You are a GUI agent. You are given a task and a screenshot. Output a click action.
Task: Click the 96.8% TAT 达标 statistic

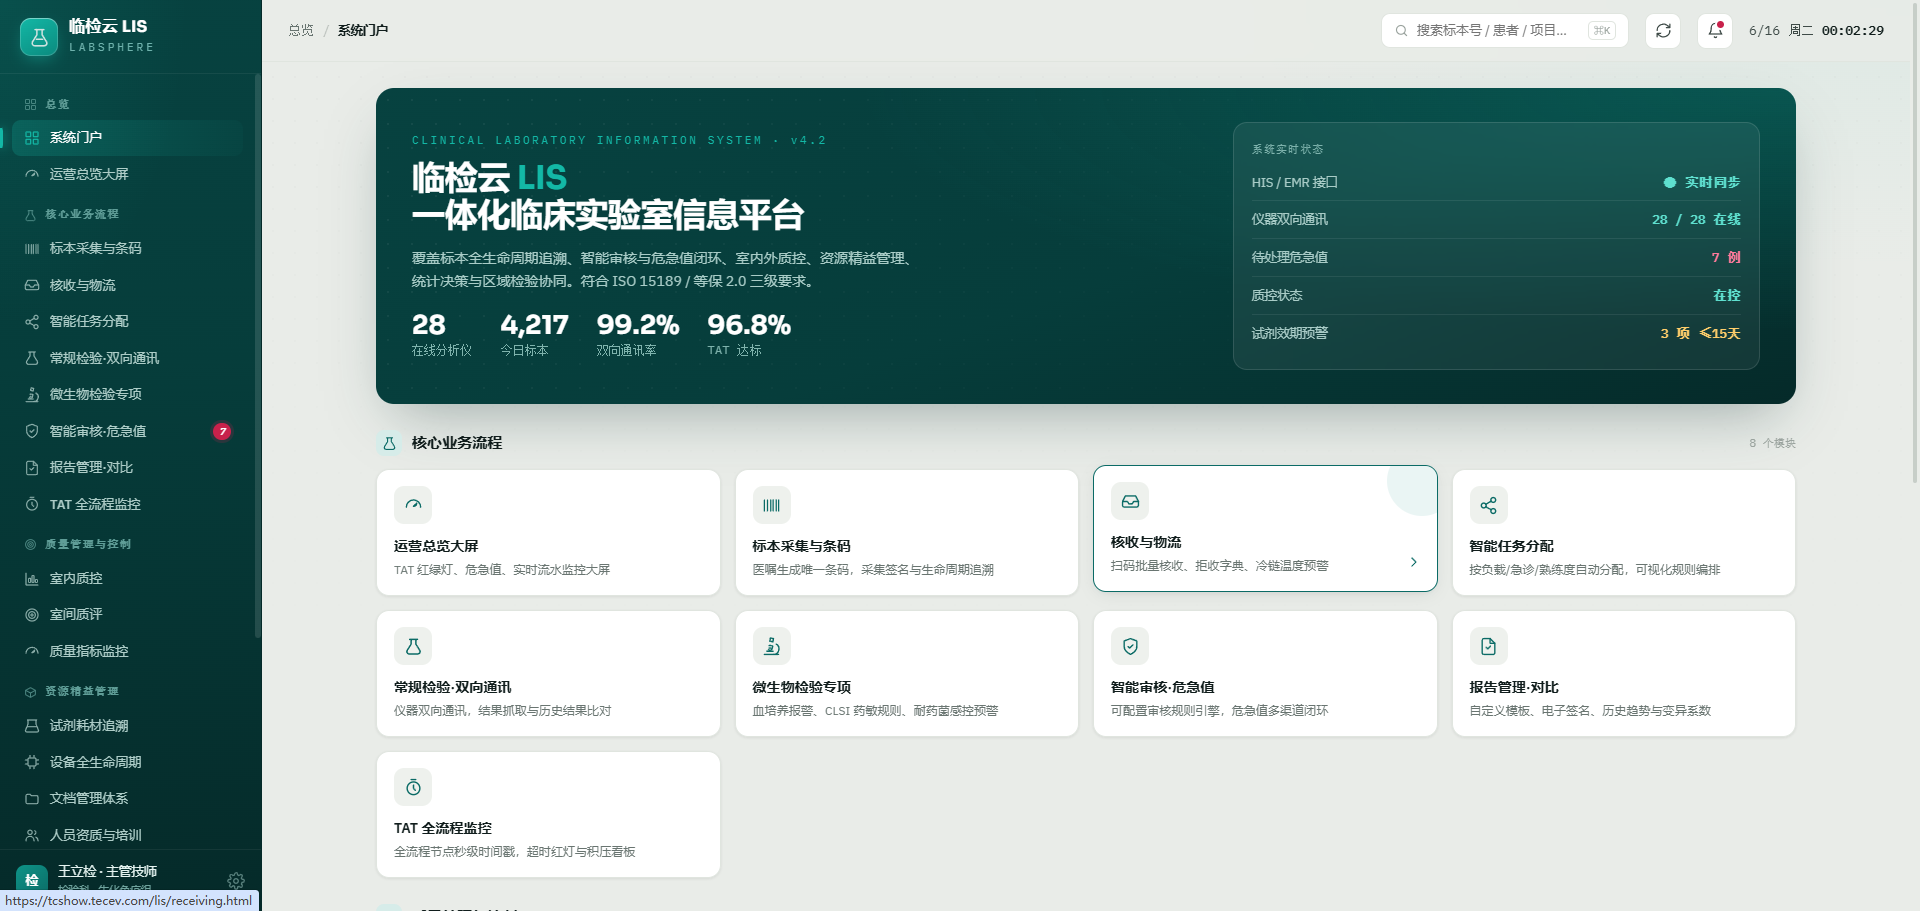[x=749, y=334]
